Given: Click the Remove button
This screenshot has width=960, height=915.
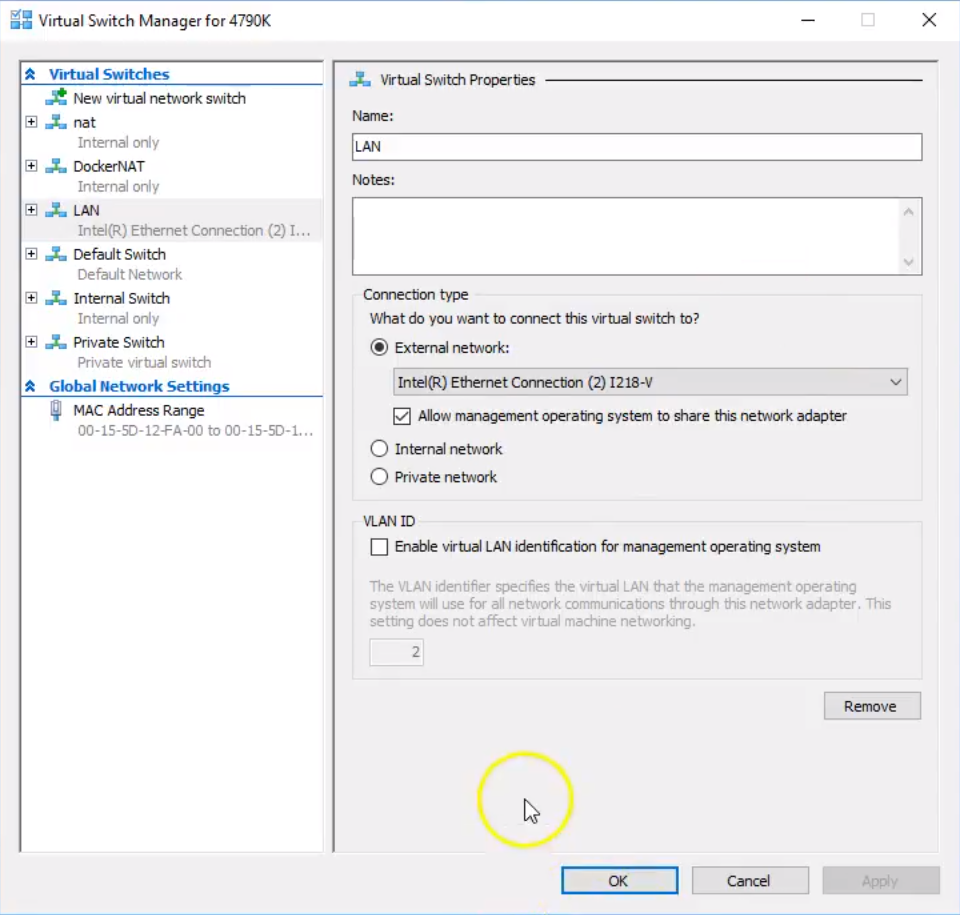Looking at the screenshot, I should (x=871, y=705).
